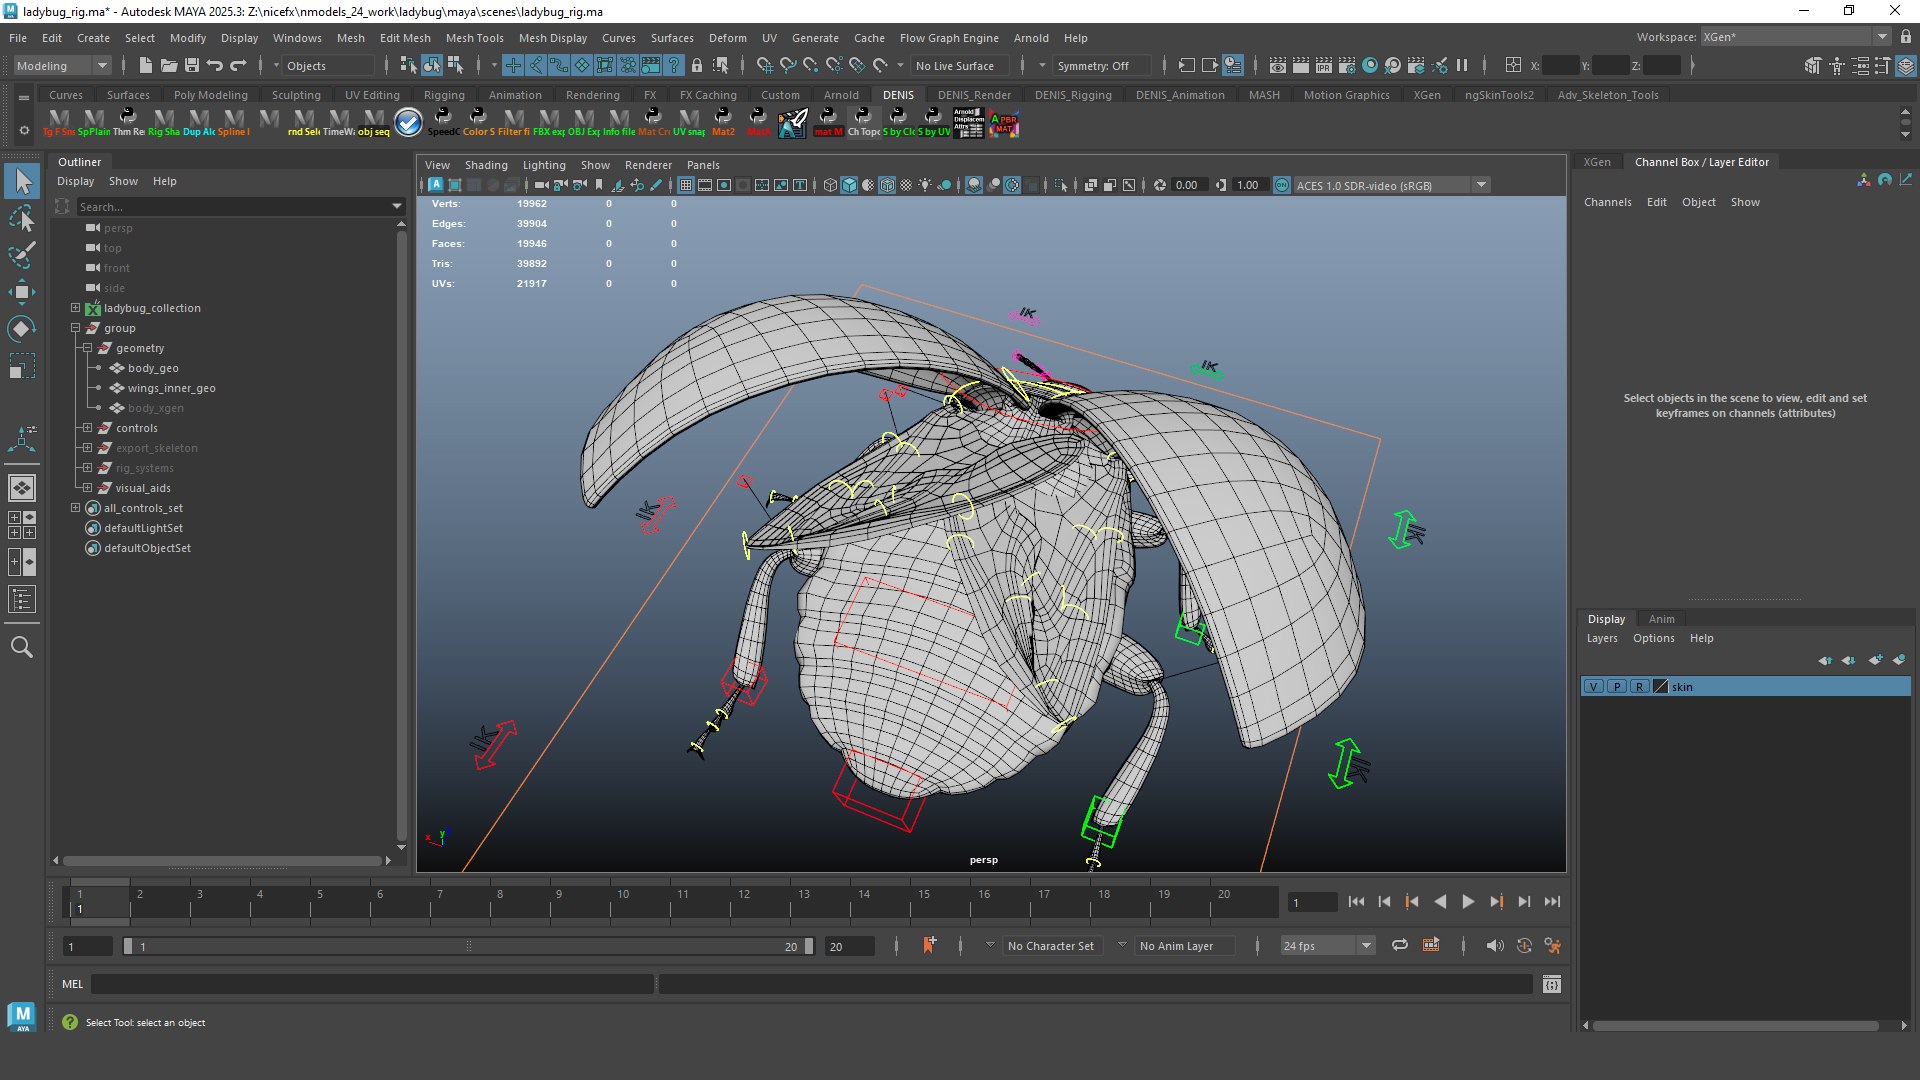Click step back one frame button
This screenshot has width=1920, height=1080.
pos(1384,902)
